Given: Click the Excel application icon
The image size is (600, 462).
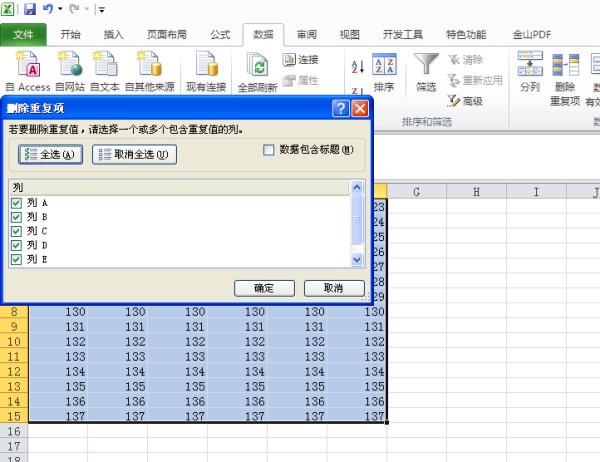Looking at the screenshot, I should pyautogui.click(x=8, y=9).
